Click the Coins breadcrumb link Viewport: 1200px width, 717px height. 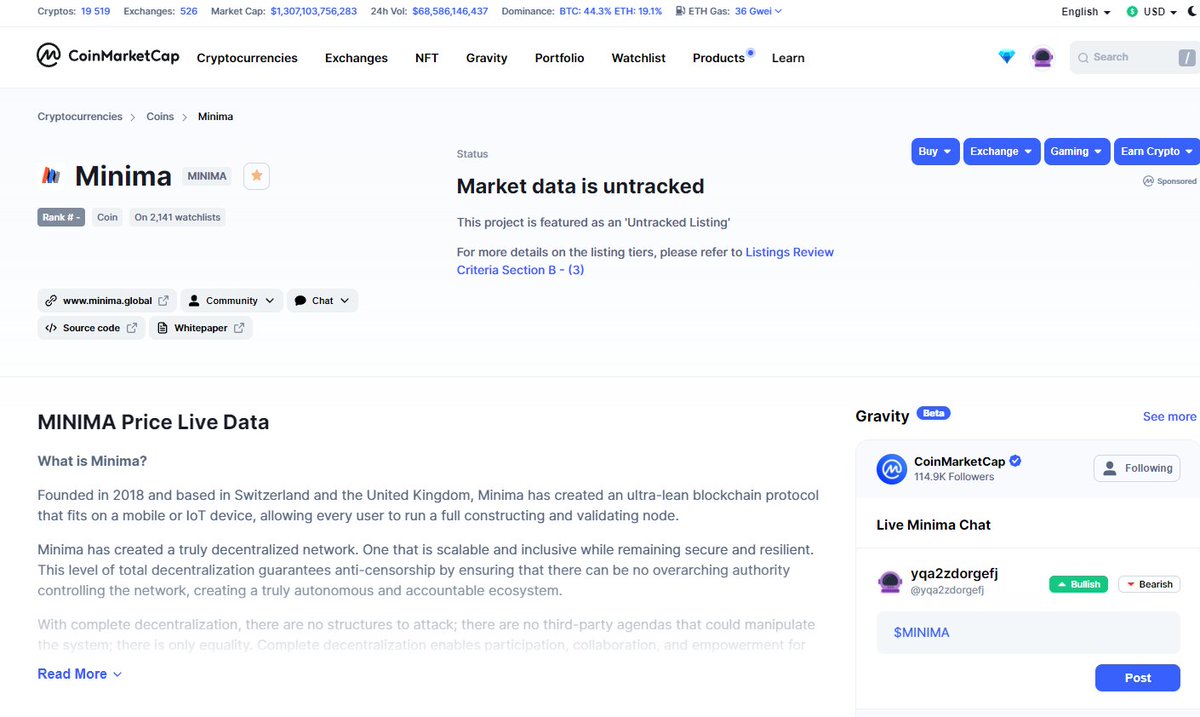tap(160, 117)
